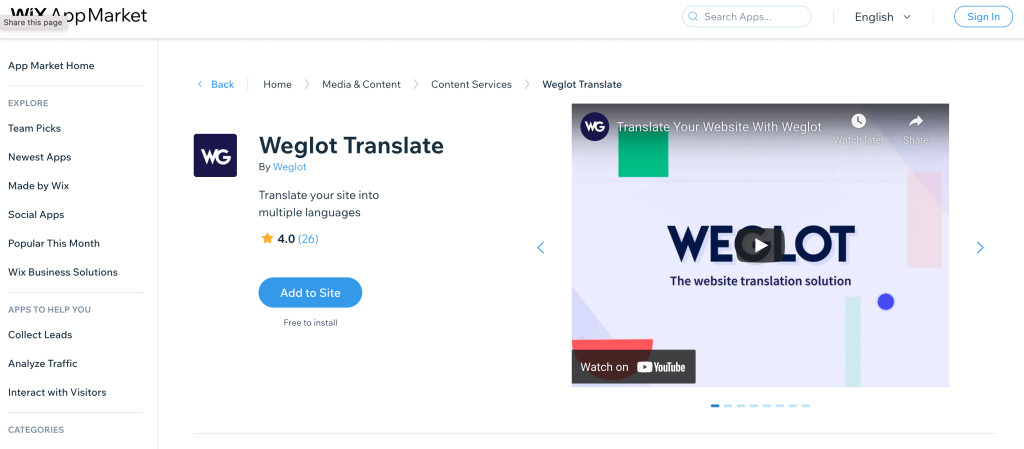
Task: Click the Free to install text
Action: tap(310, 322)
